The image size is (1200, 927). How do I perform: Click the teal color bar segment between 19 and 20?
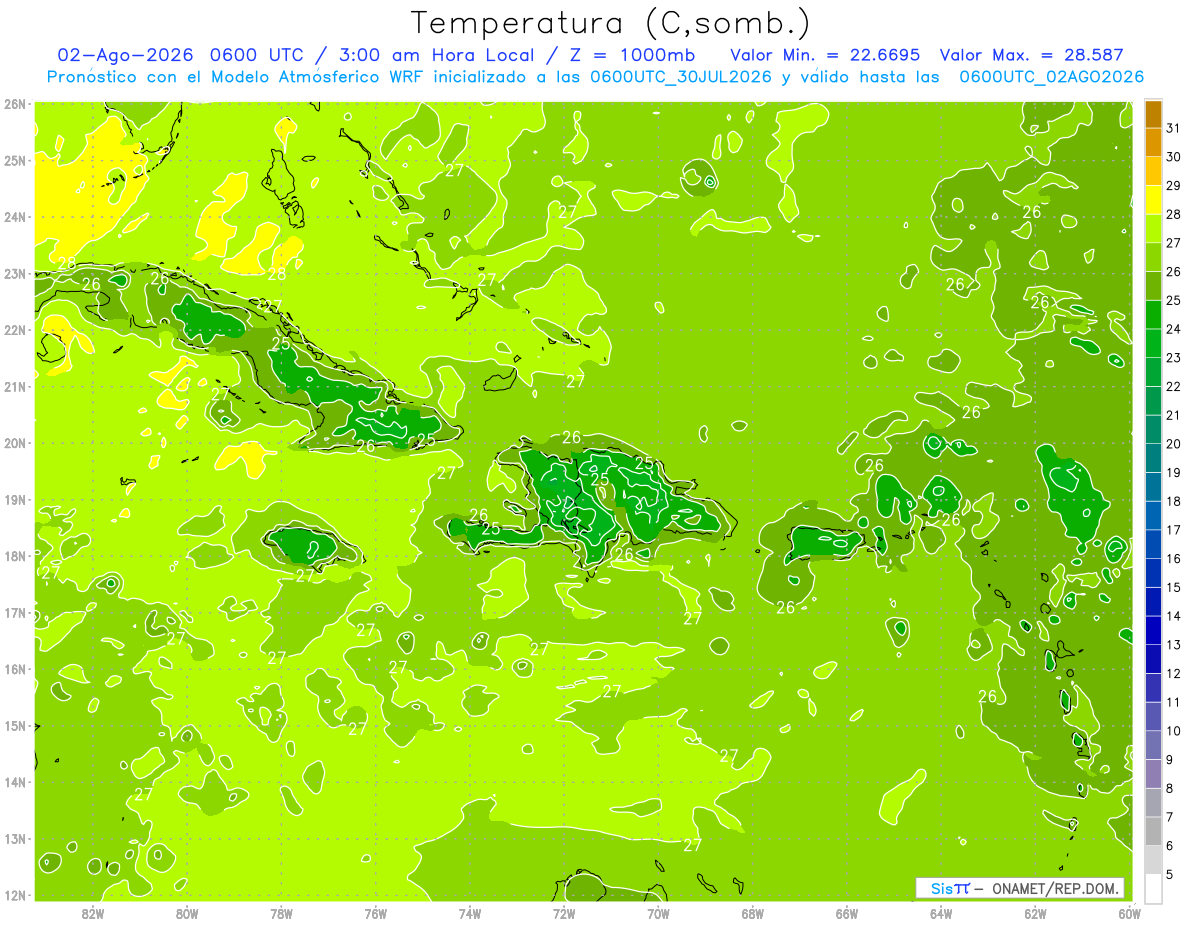click(x=1153, y=458)
